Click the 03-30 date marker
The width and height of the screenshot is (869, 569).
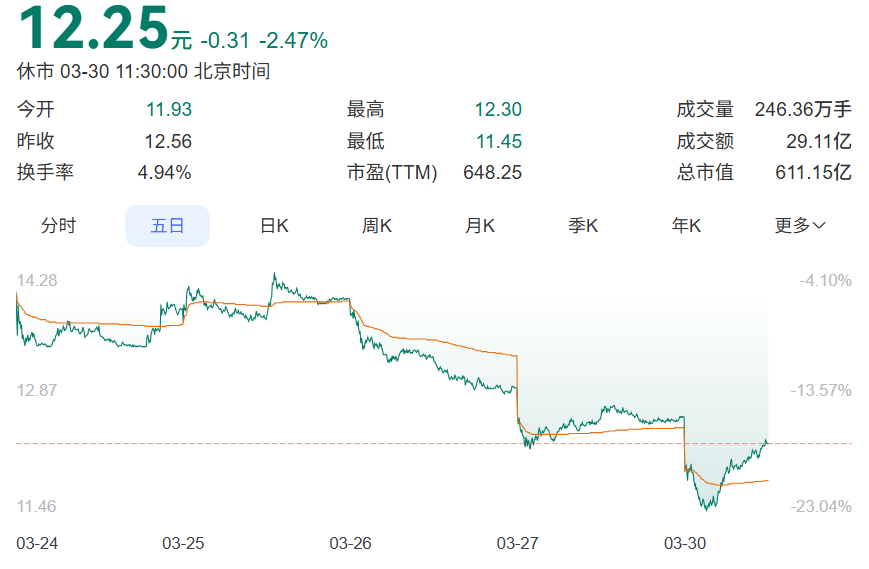(685, 543)
